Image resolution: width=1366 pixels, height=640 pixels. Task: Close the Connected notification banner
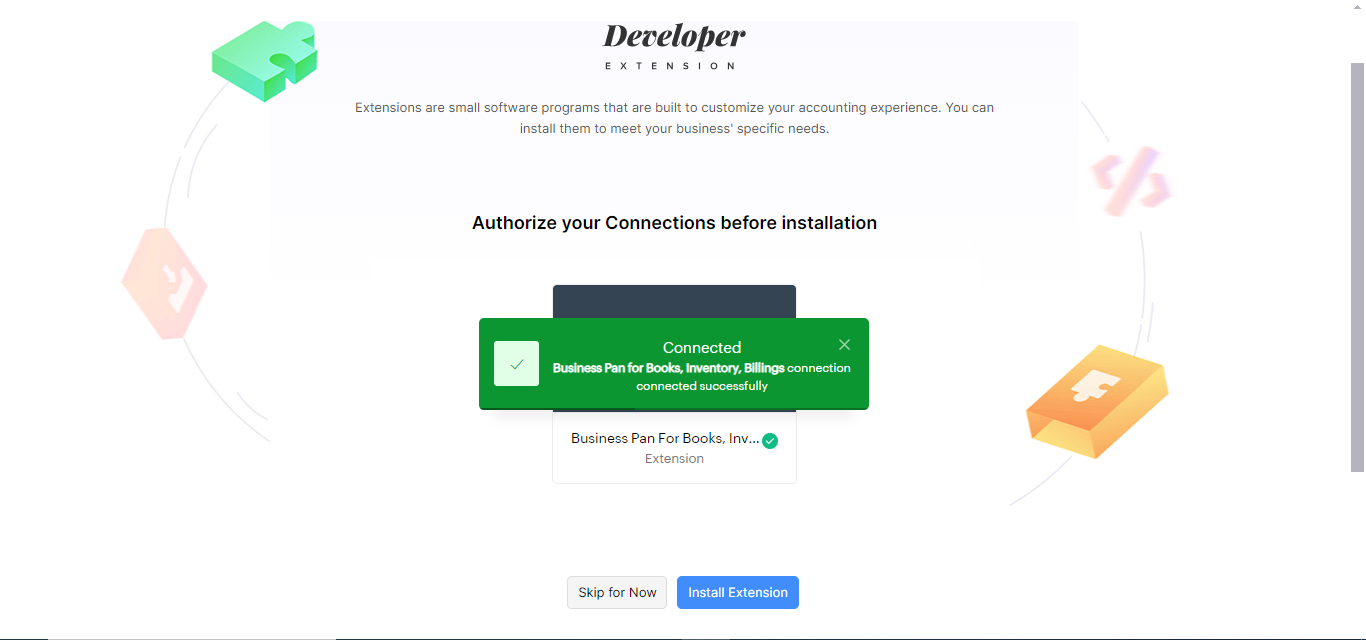844,345
